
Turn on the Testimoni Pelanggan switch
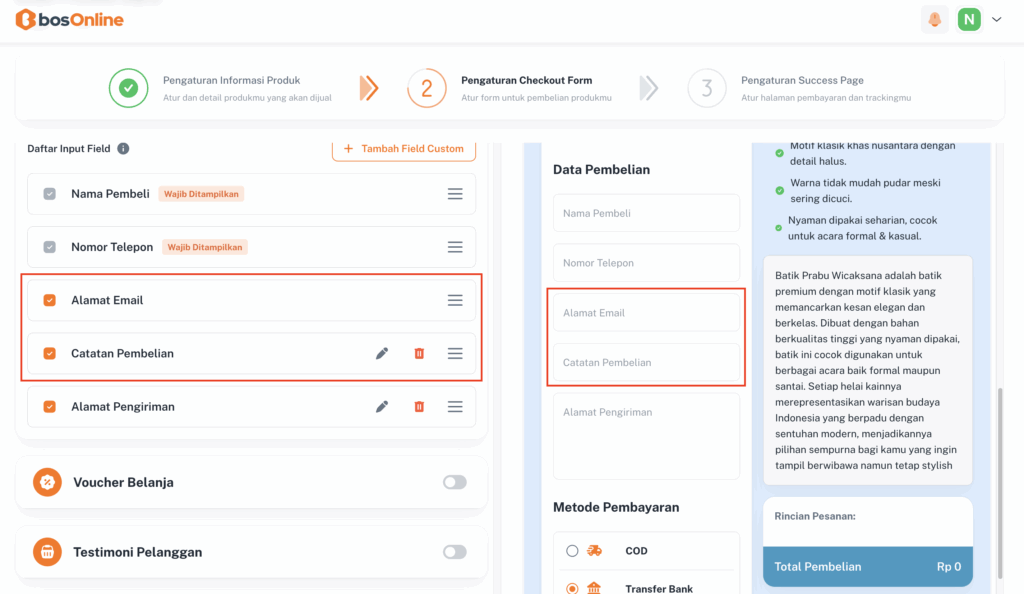point(454,552)
